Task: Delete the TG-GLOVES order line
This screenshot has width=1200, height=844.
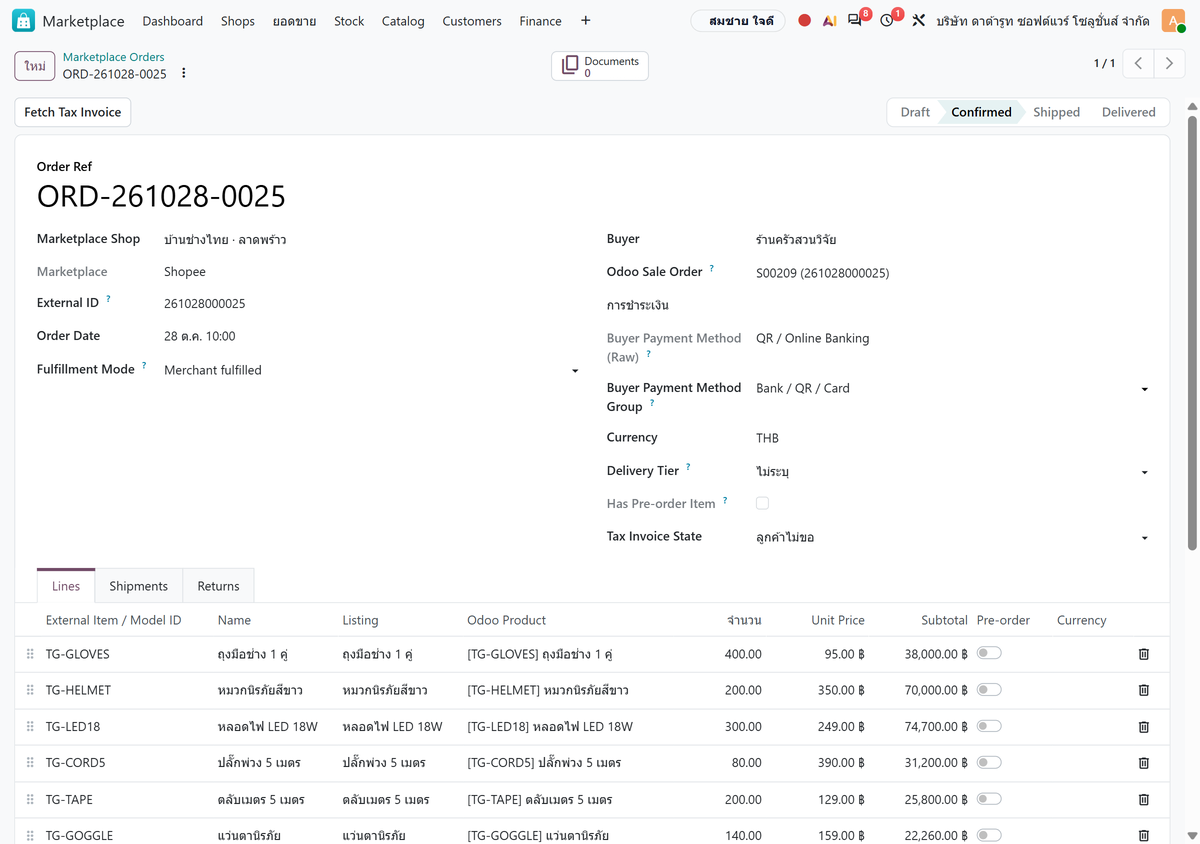Action: [x=1144, y=654]
